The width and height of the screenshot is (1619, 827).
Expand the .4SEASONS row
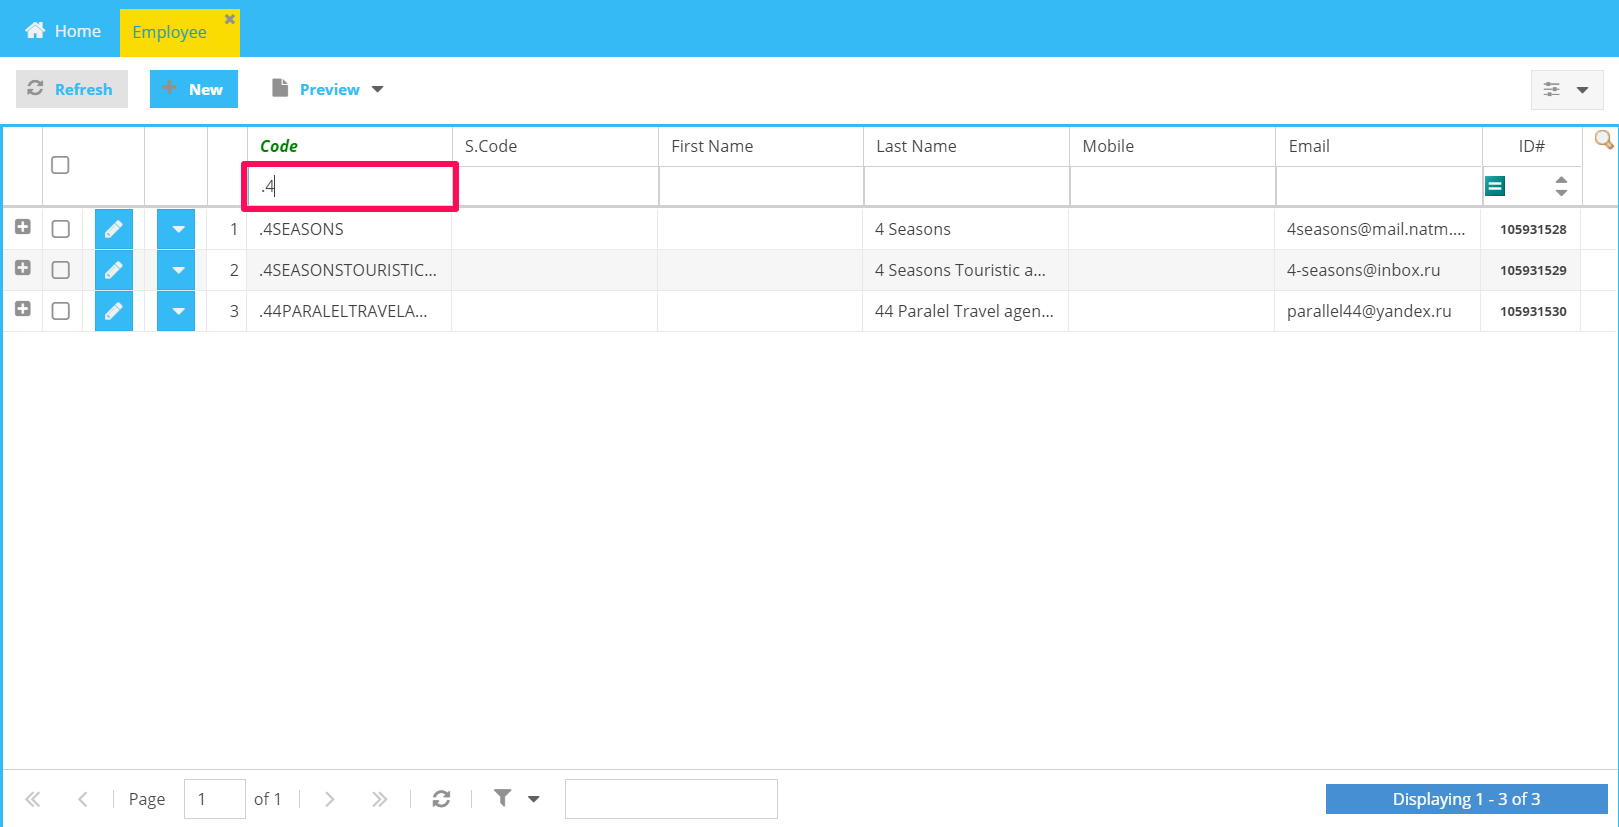[x=23, y=227]
